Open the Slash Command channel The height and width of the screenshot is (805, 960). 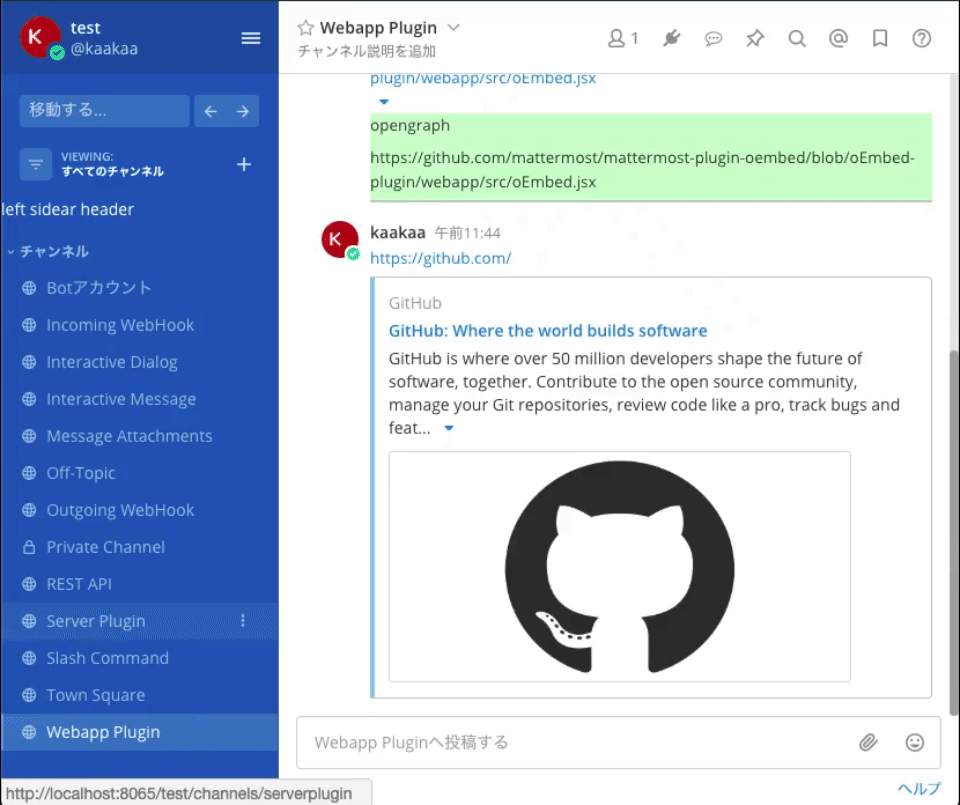(140, 658)
